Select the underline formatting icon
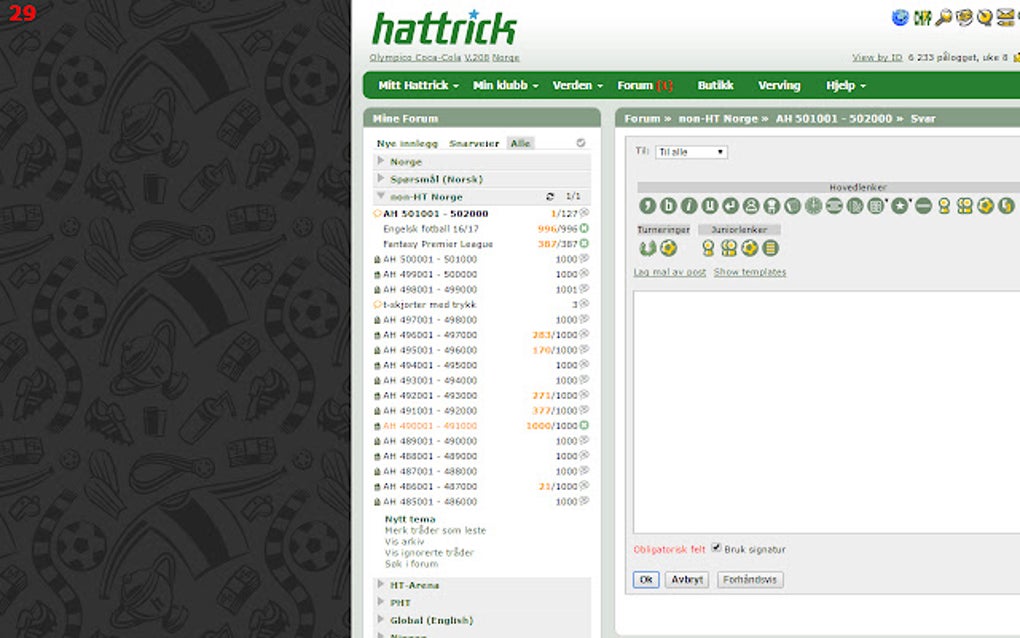 [712, 206]
